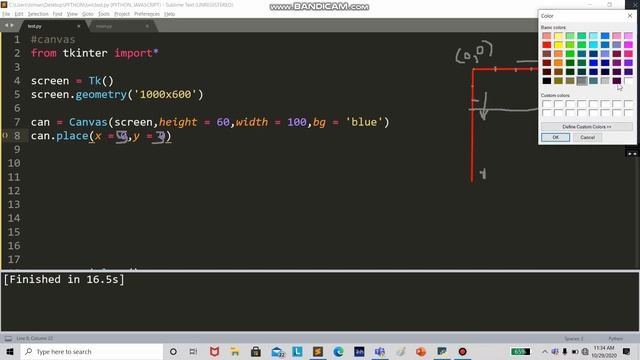Switch to Sublime Text taskbar icon
Image resolution: width=640 pixels, height=360 pixels.
tap(318, 351)
